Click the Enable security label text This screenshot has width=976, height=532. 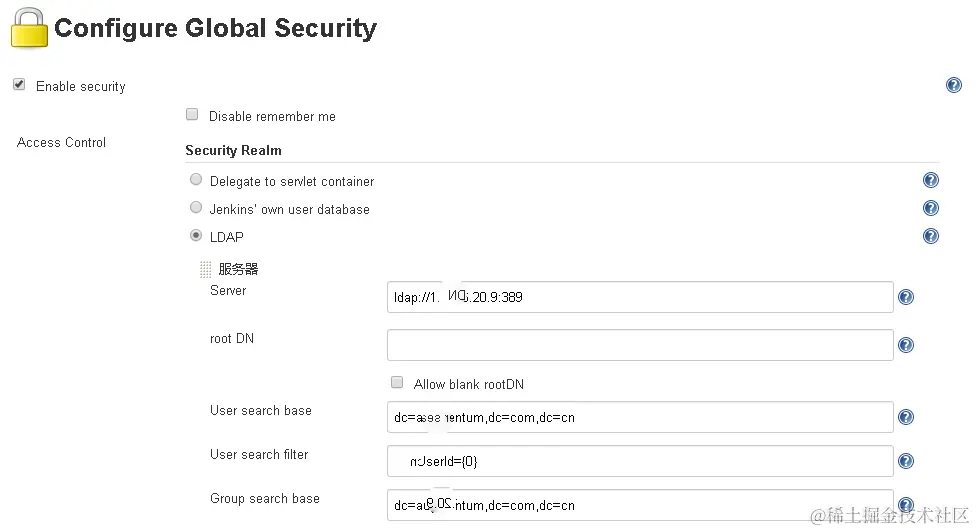pos(81,86)
